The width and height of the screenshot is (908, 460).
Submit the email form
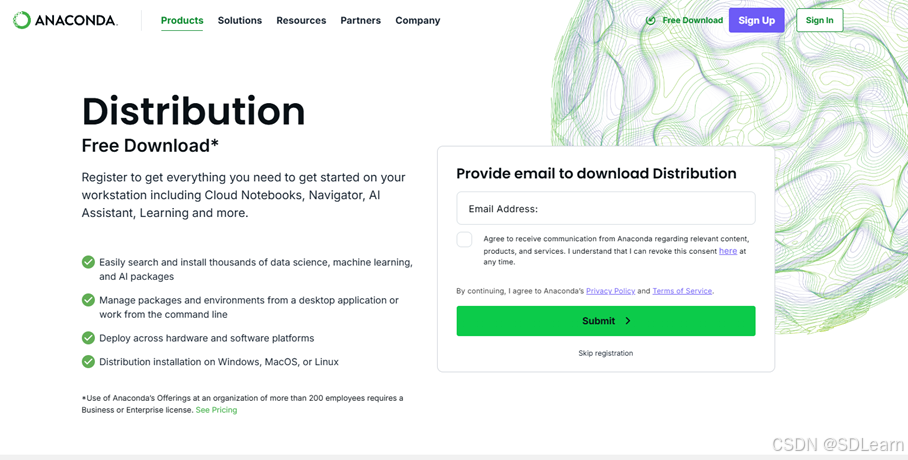tap(606, 321)
